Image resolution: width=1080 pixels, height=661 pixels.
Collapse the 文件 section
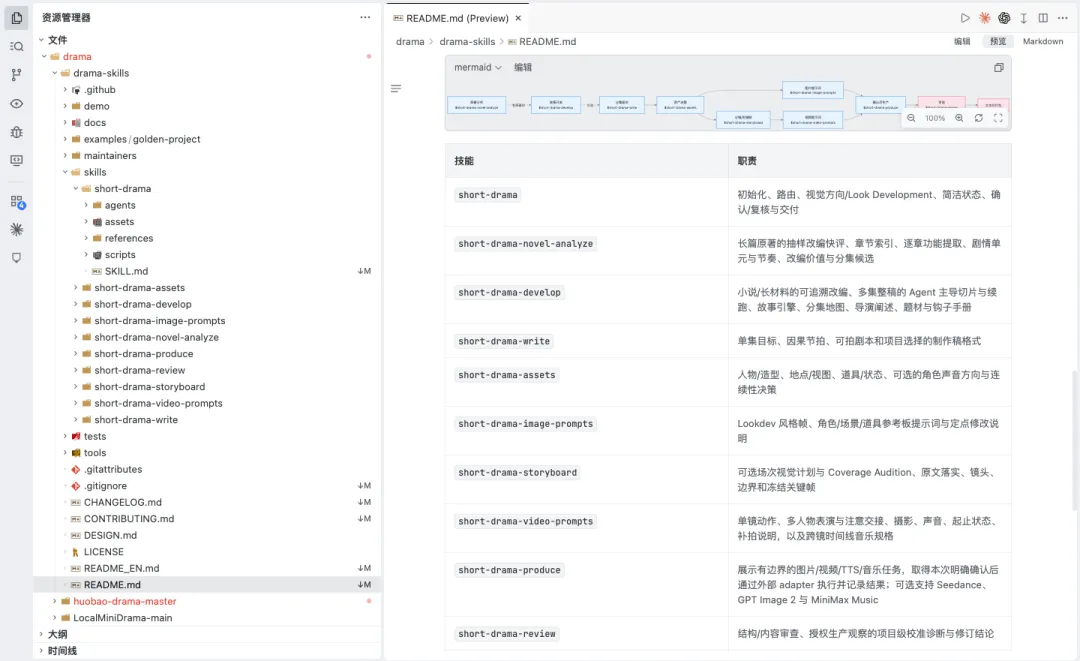41,40
